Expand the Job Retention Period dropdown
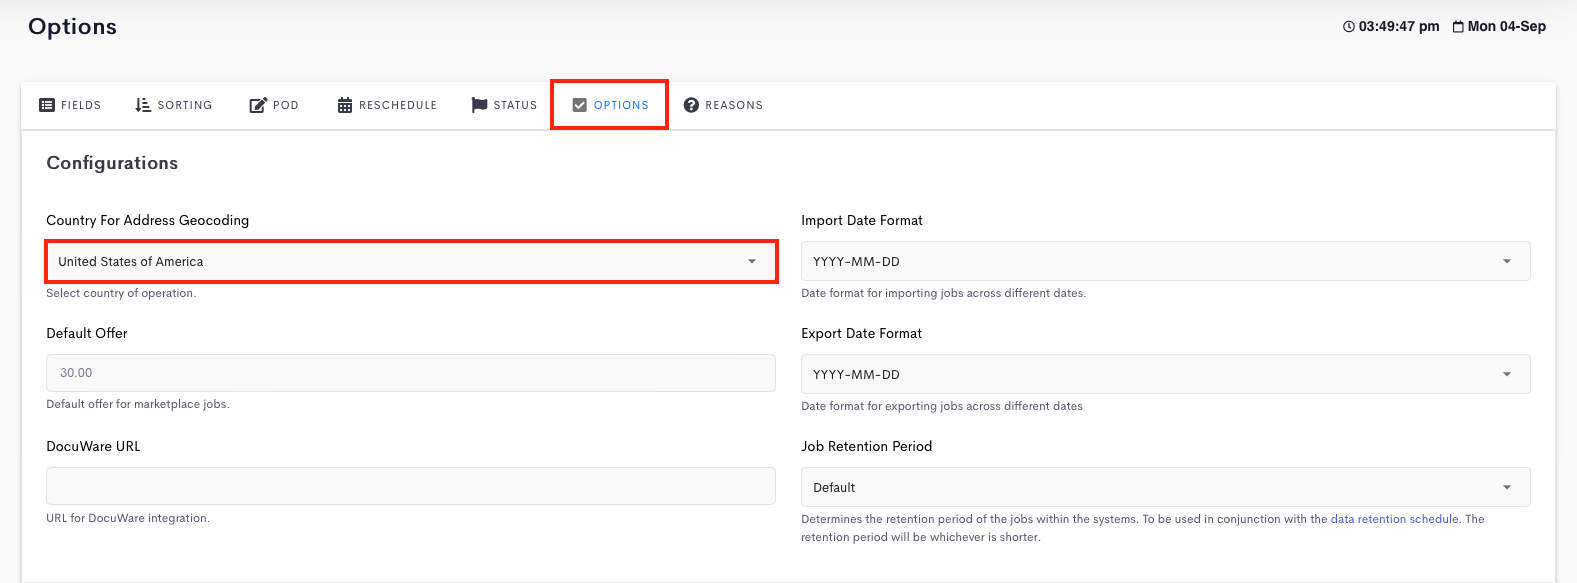This screenshot has width=1577, height=583. click(x=1166, y=487)
